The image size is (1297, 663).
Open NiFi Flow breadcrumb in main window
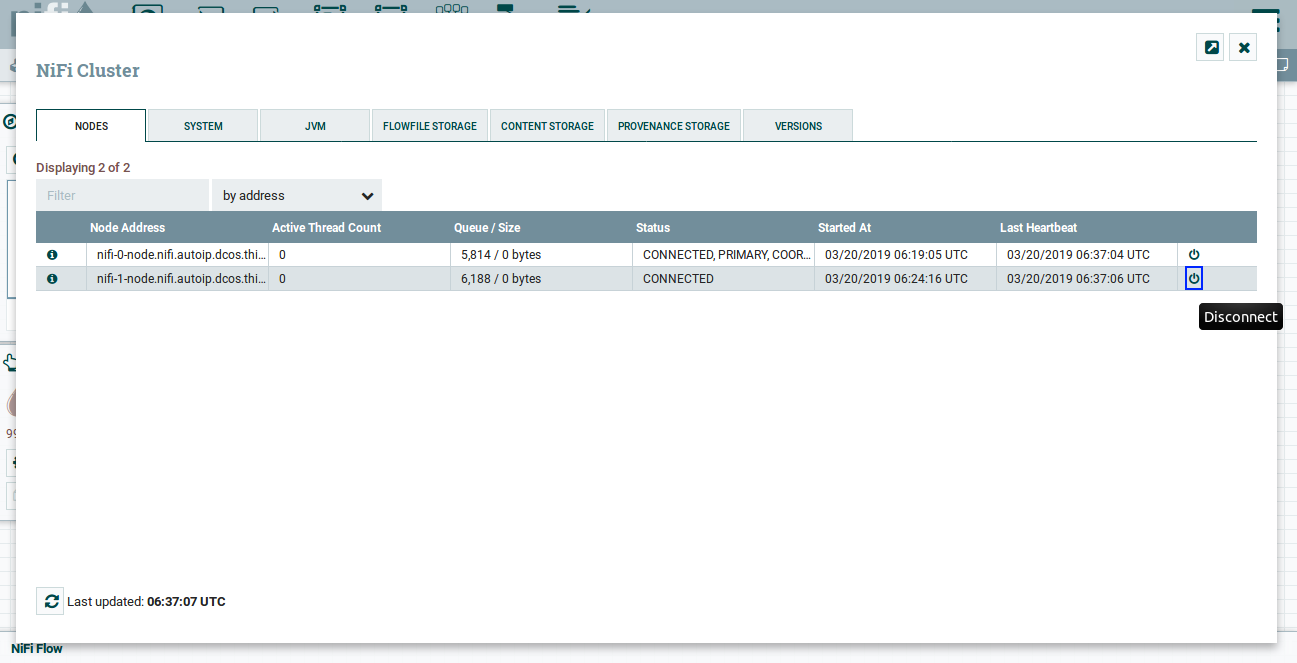(37, 649)
